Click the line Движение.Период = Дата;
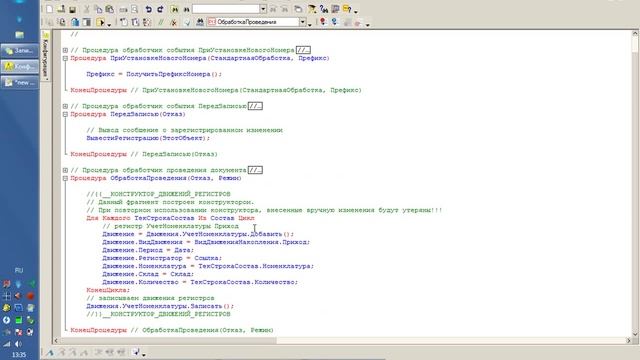Viewport: 640px width, 360px height. 148,250
